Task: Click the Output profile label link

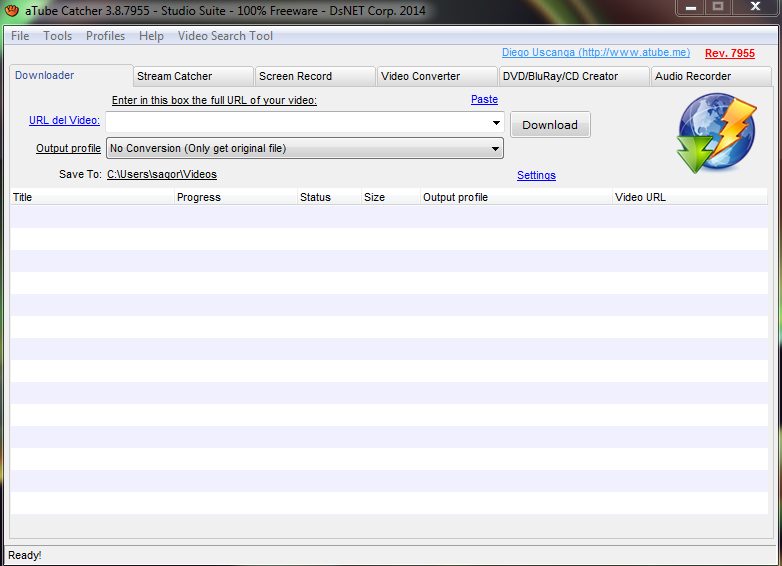Action: [68, 148]
